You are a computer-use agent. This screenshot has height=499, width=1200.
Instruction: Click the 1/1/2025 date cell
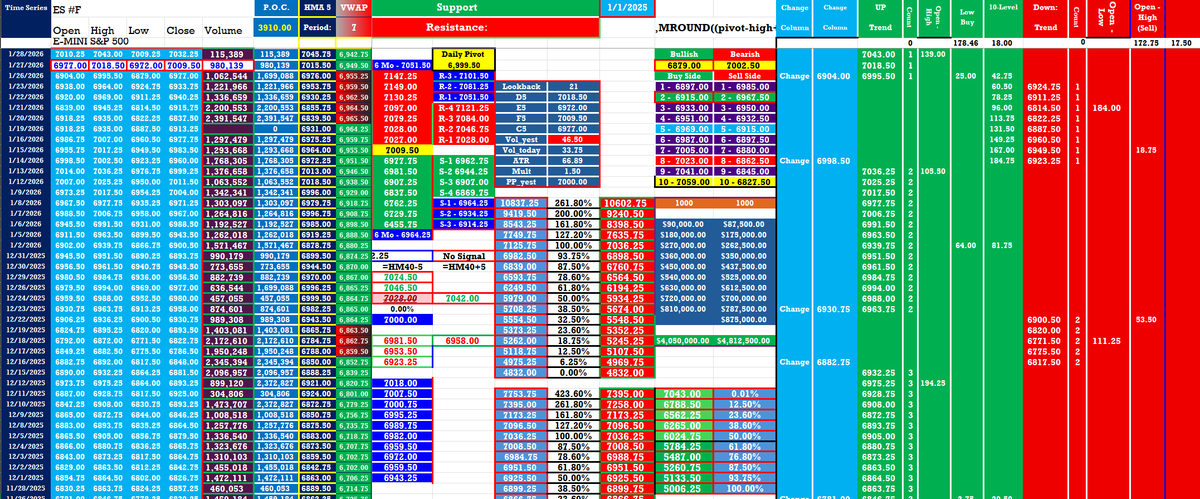(x=626, y=7)
